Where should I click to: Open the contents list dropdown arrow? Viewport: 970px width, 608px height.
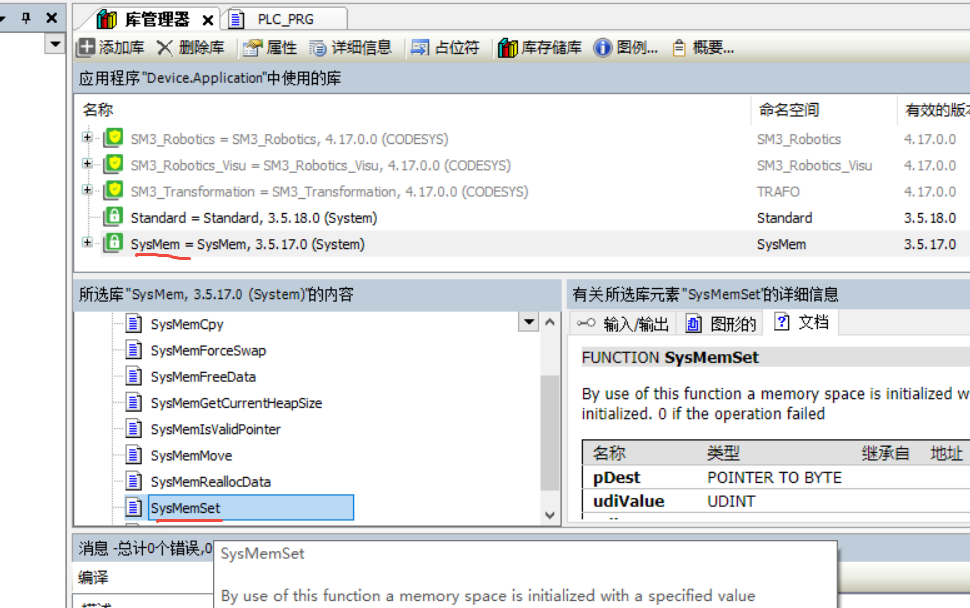point(528,322)
